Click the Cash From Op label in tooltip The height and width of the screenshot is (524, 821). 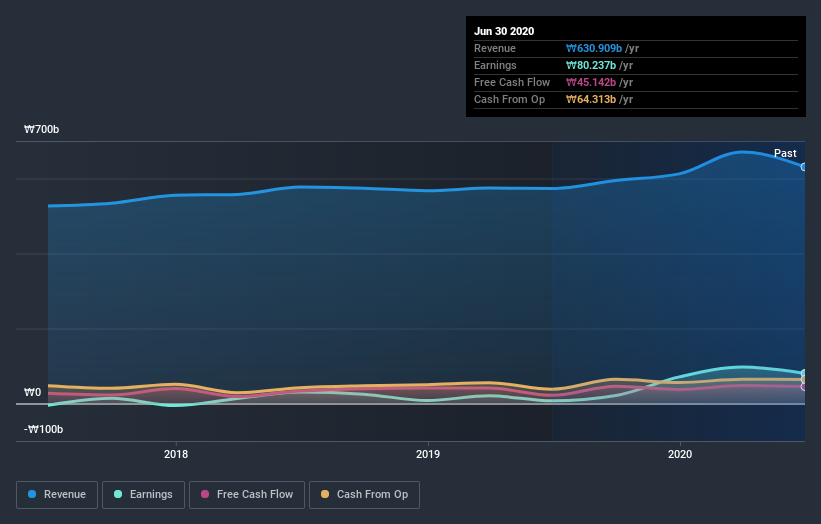509,99
